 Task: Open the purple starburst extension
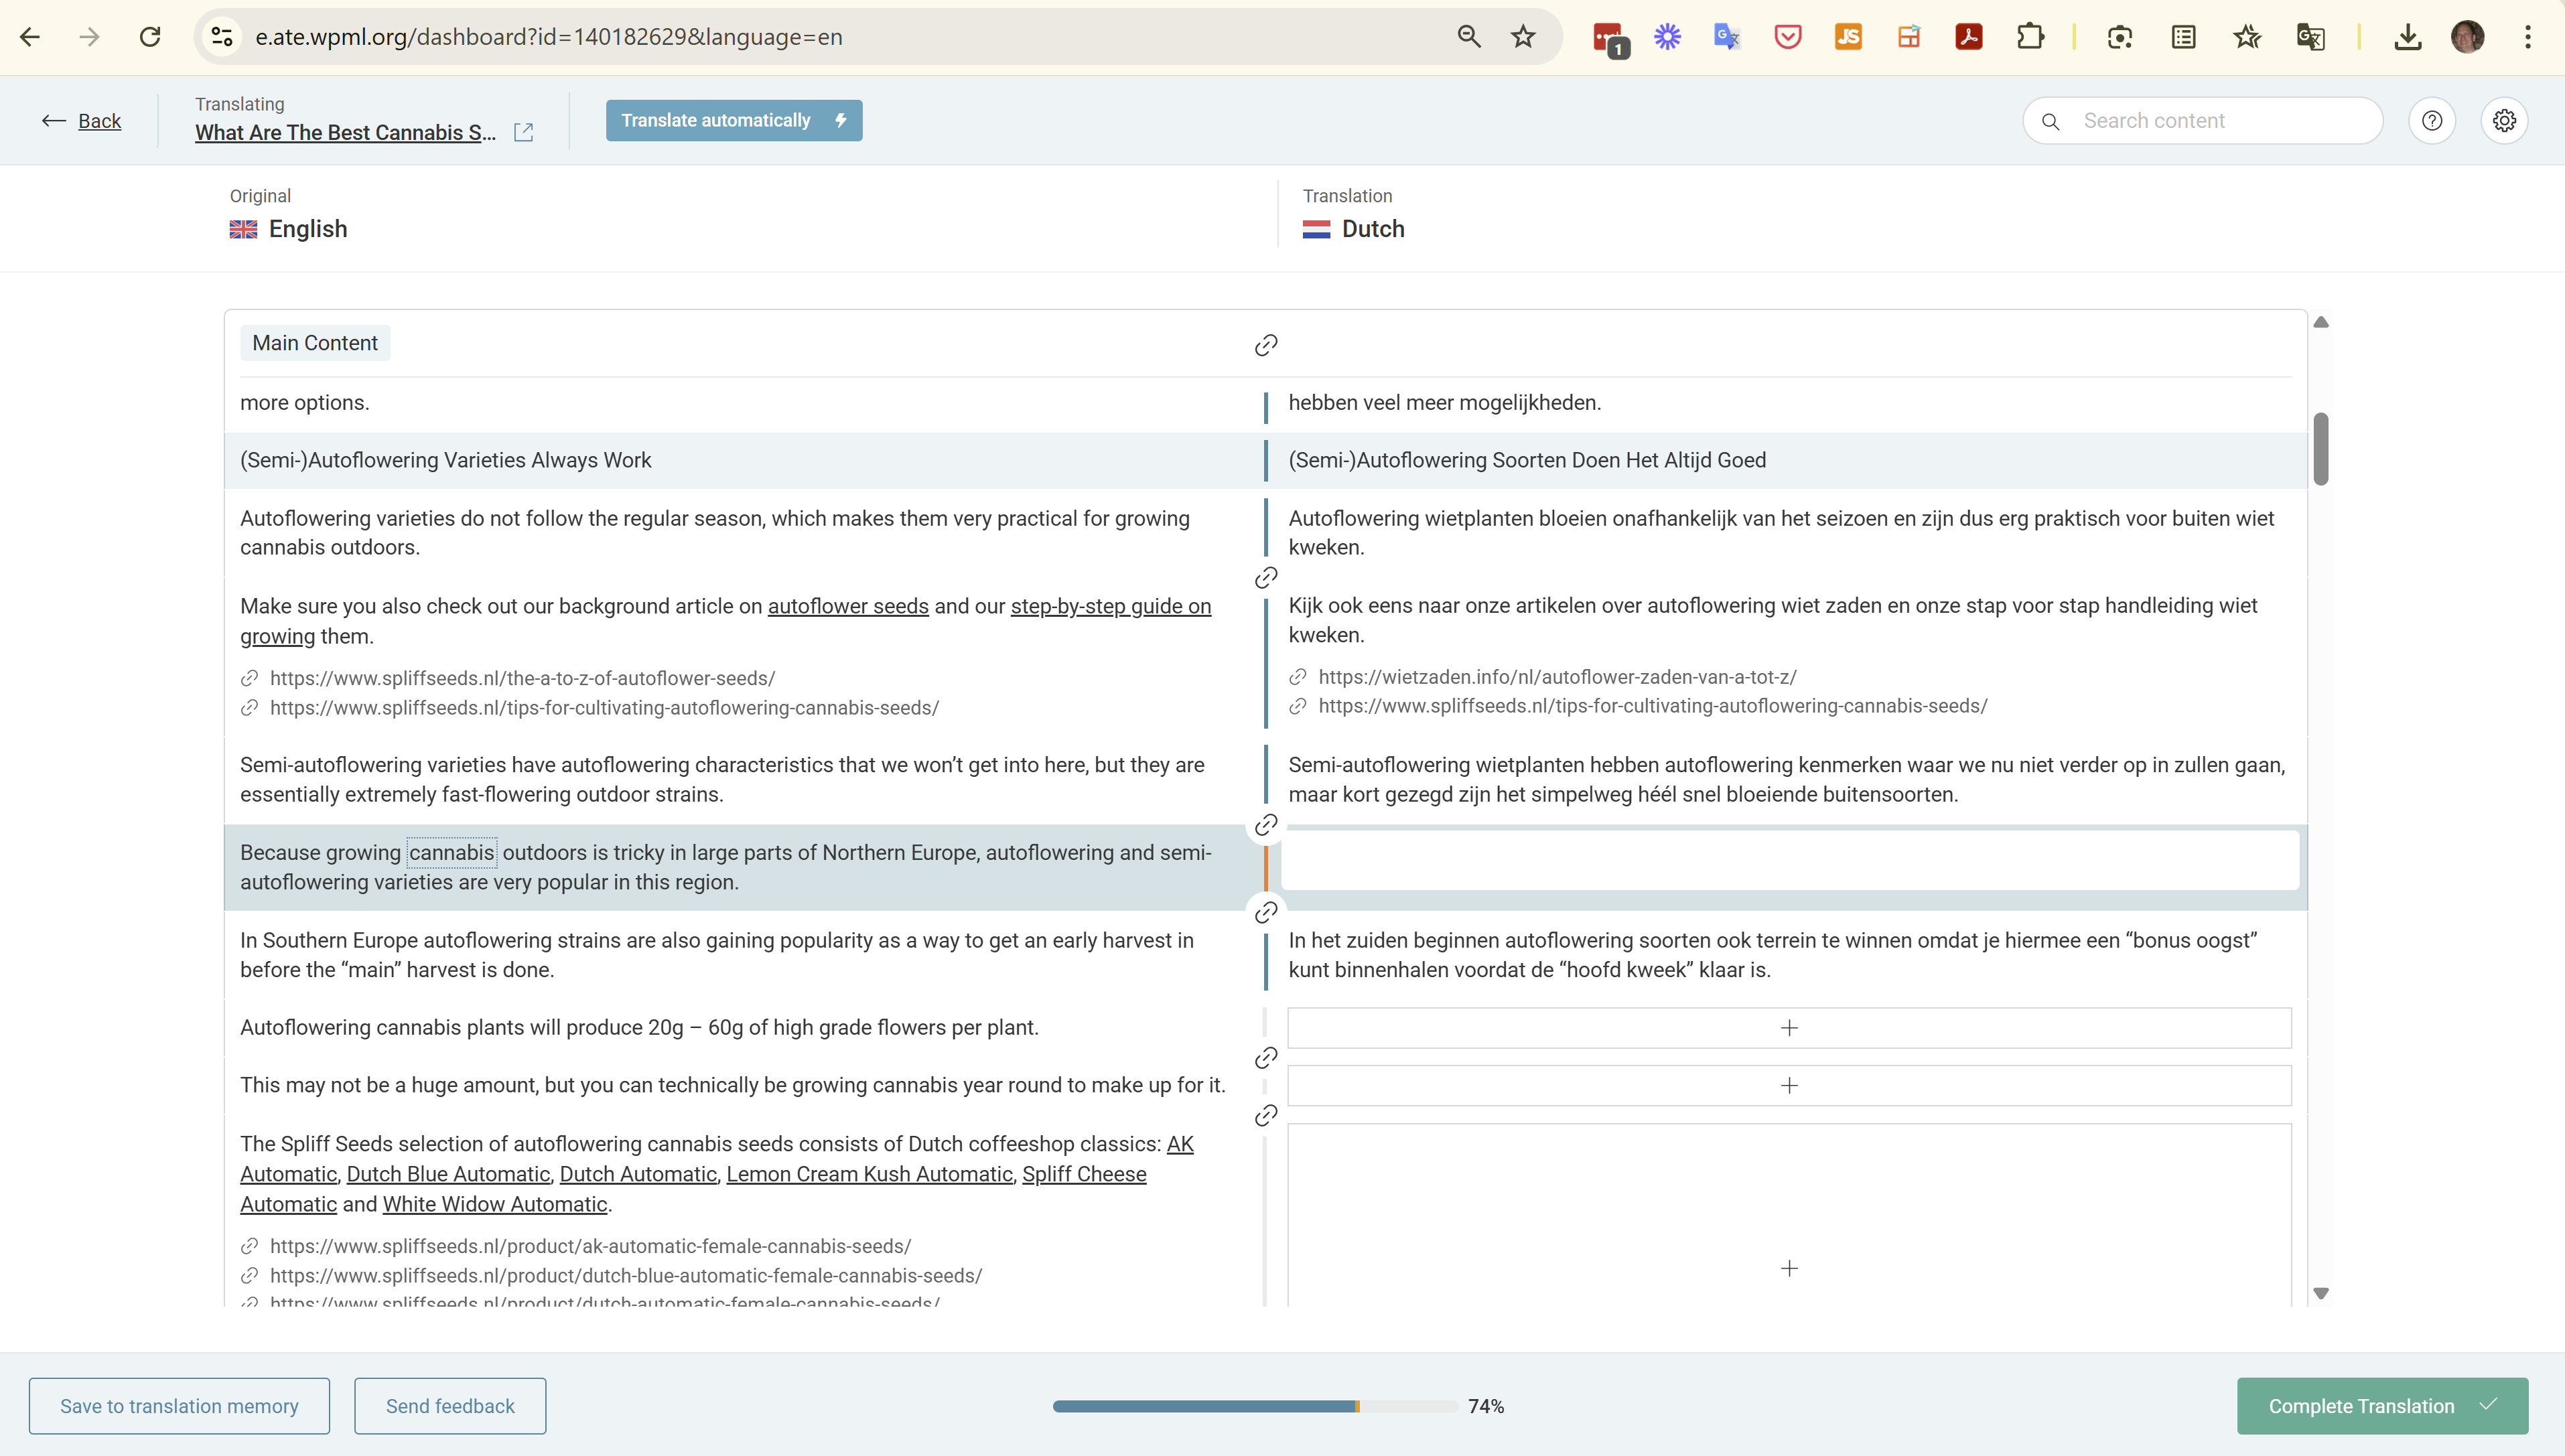pos(1667,37)
